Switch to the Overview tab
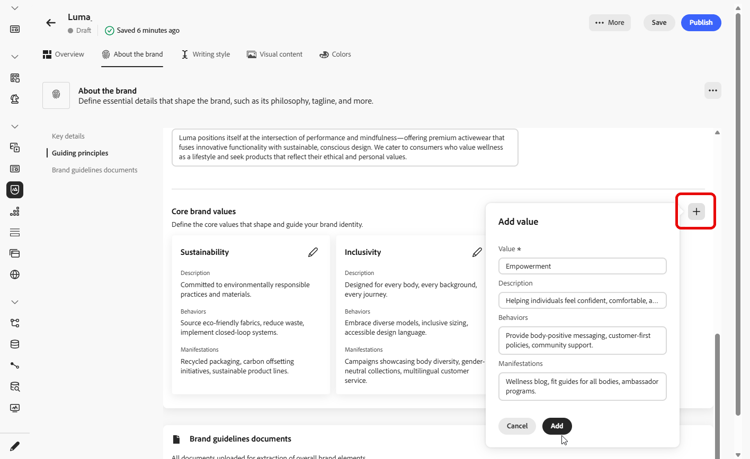The height and width of the screenshot is (459, 750). tap(63, 54)
